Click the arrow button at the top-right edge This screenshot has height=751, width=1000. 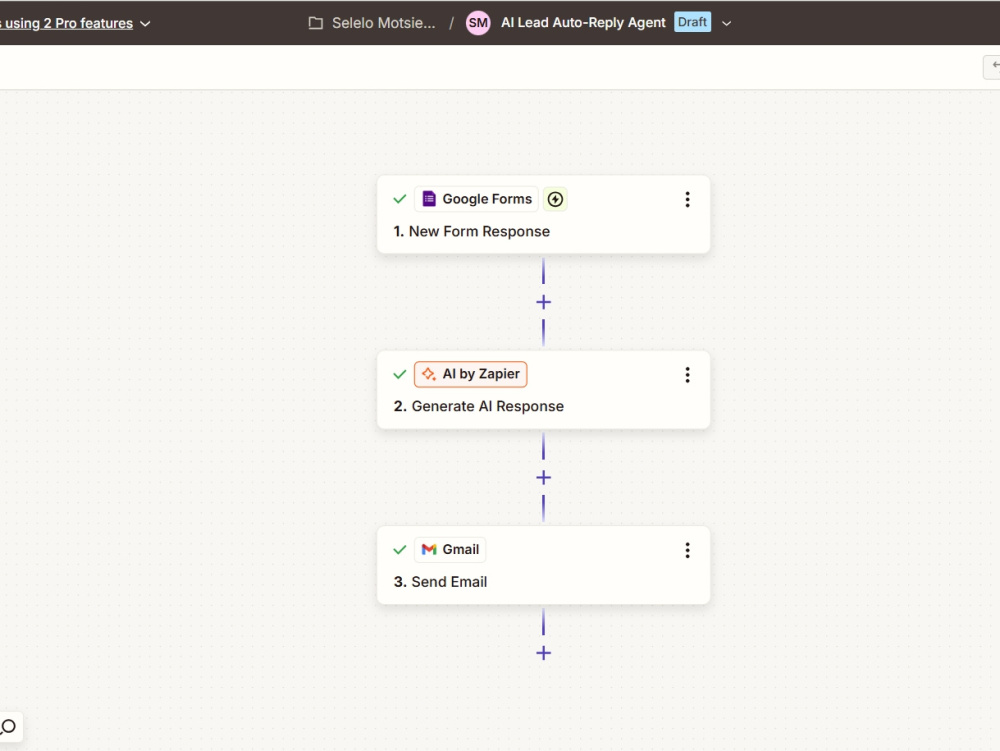(993, 66)
